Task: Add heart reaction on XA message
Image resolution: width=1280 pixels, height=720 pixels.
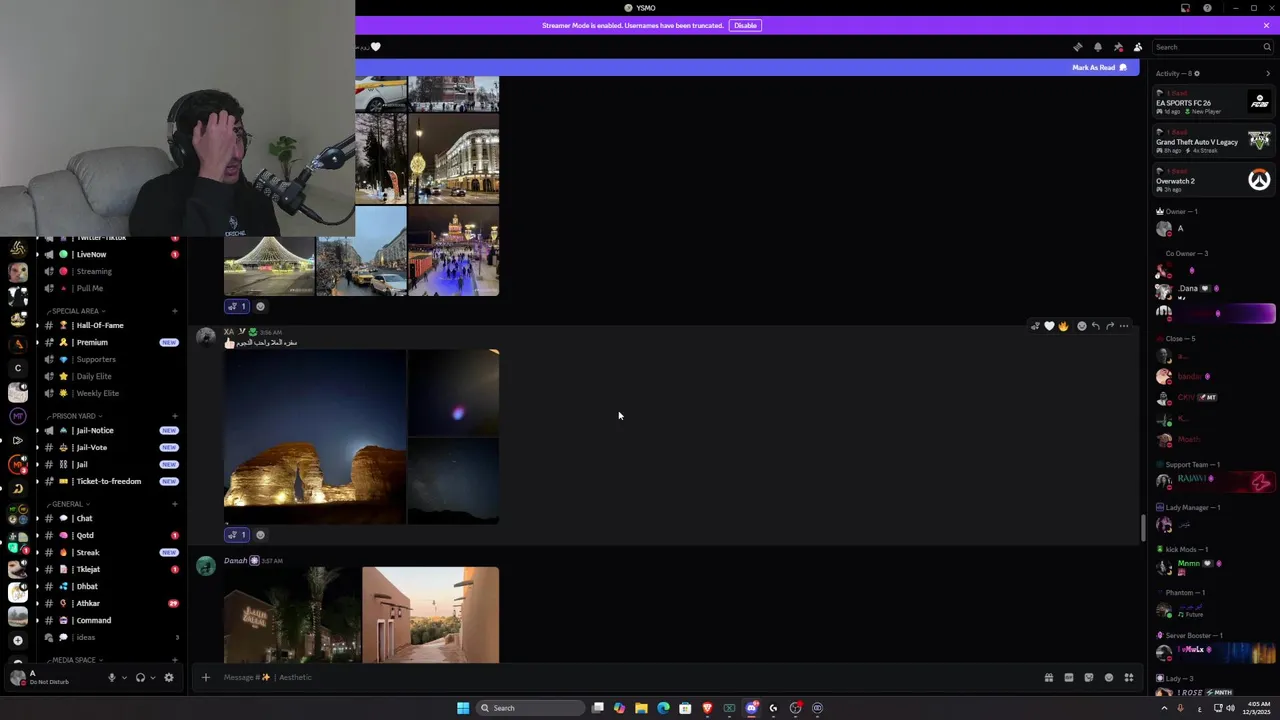Action: pyautogui.click(x=1049, y=326)
